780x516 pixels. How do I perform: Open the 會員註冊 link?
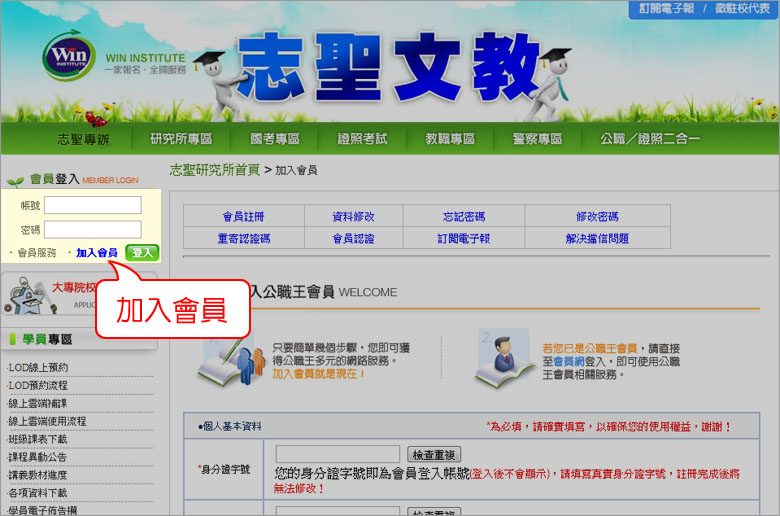coord(244,216)
